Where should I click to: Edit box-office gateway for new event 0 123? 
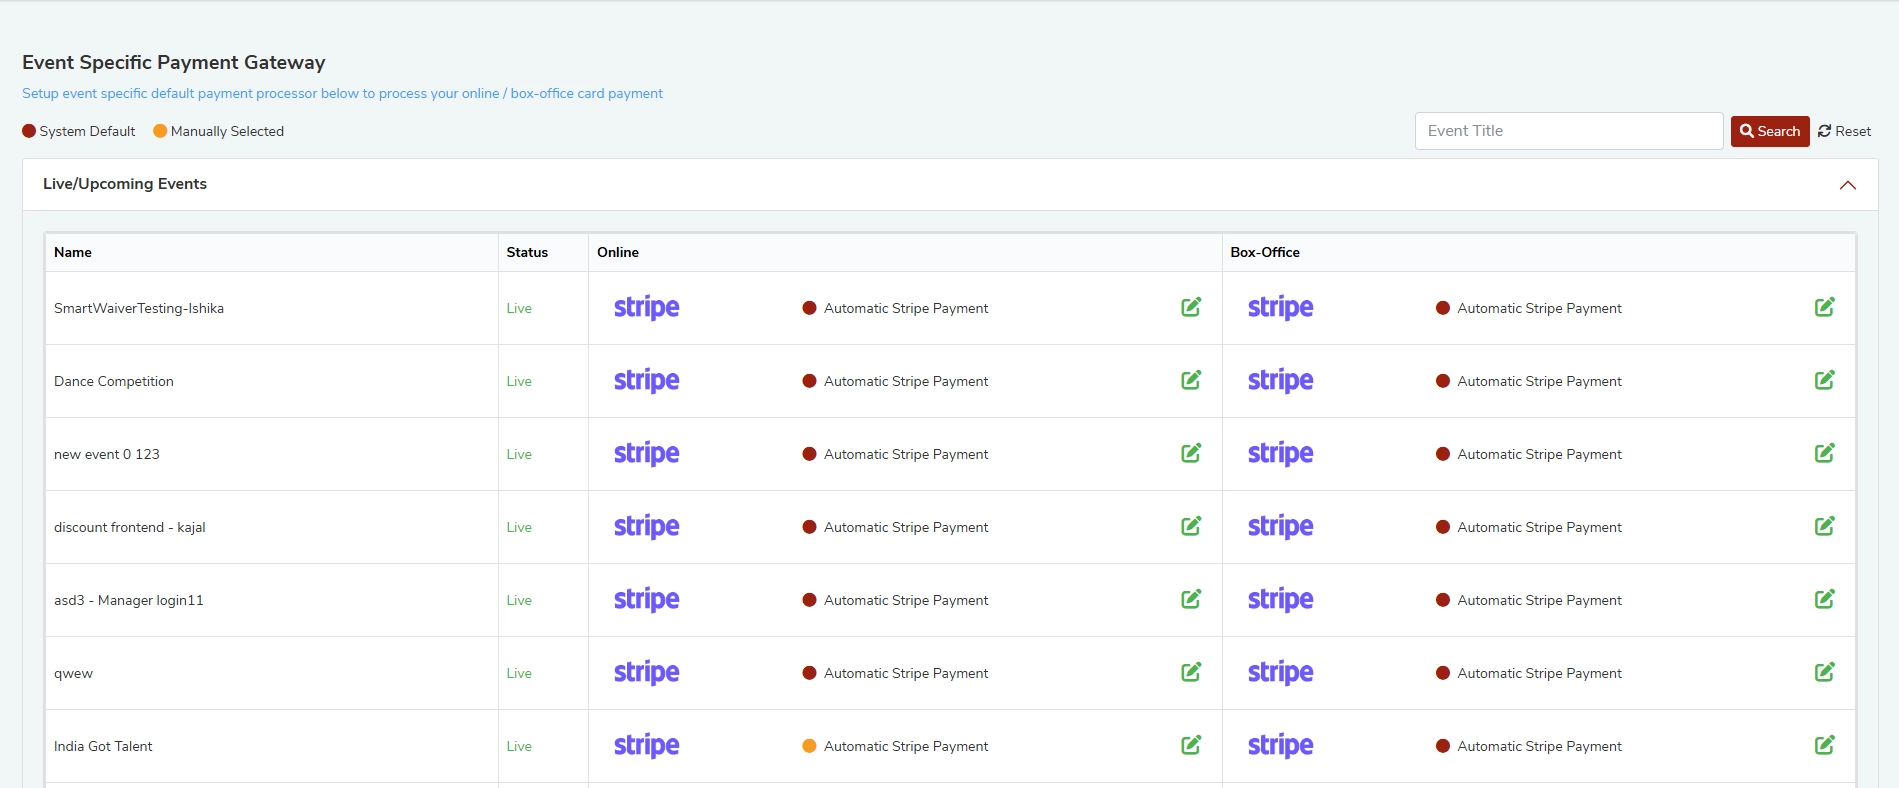point(1825,453)
